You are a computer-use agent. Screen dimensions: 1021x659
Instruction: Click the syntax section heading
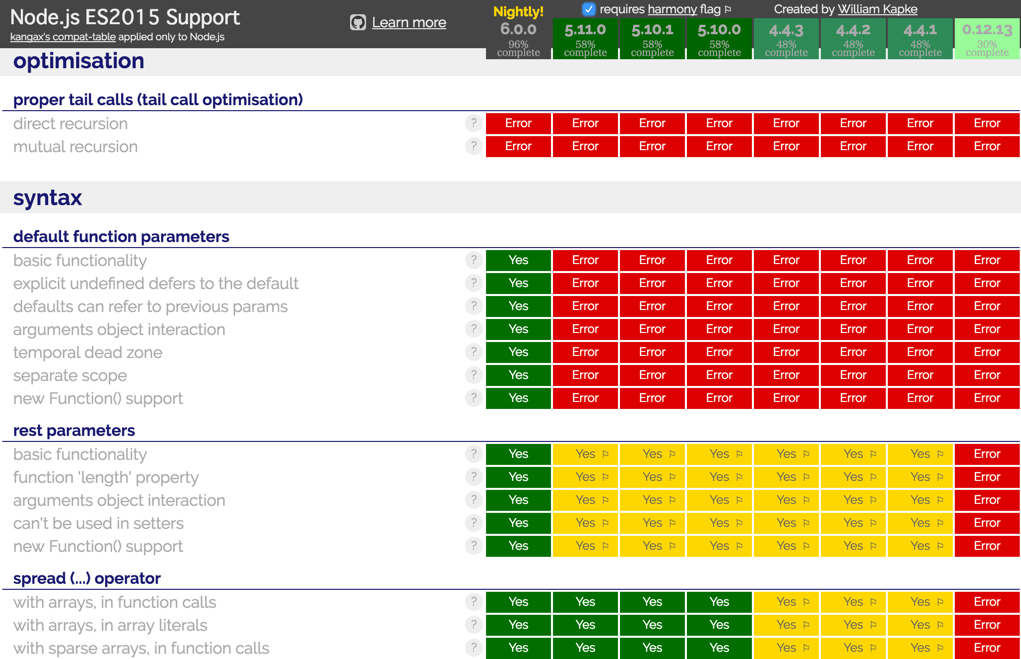click(x=48, y=197)
